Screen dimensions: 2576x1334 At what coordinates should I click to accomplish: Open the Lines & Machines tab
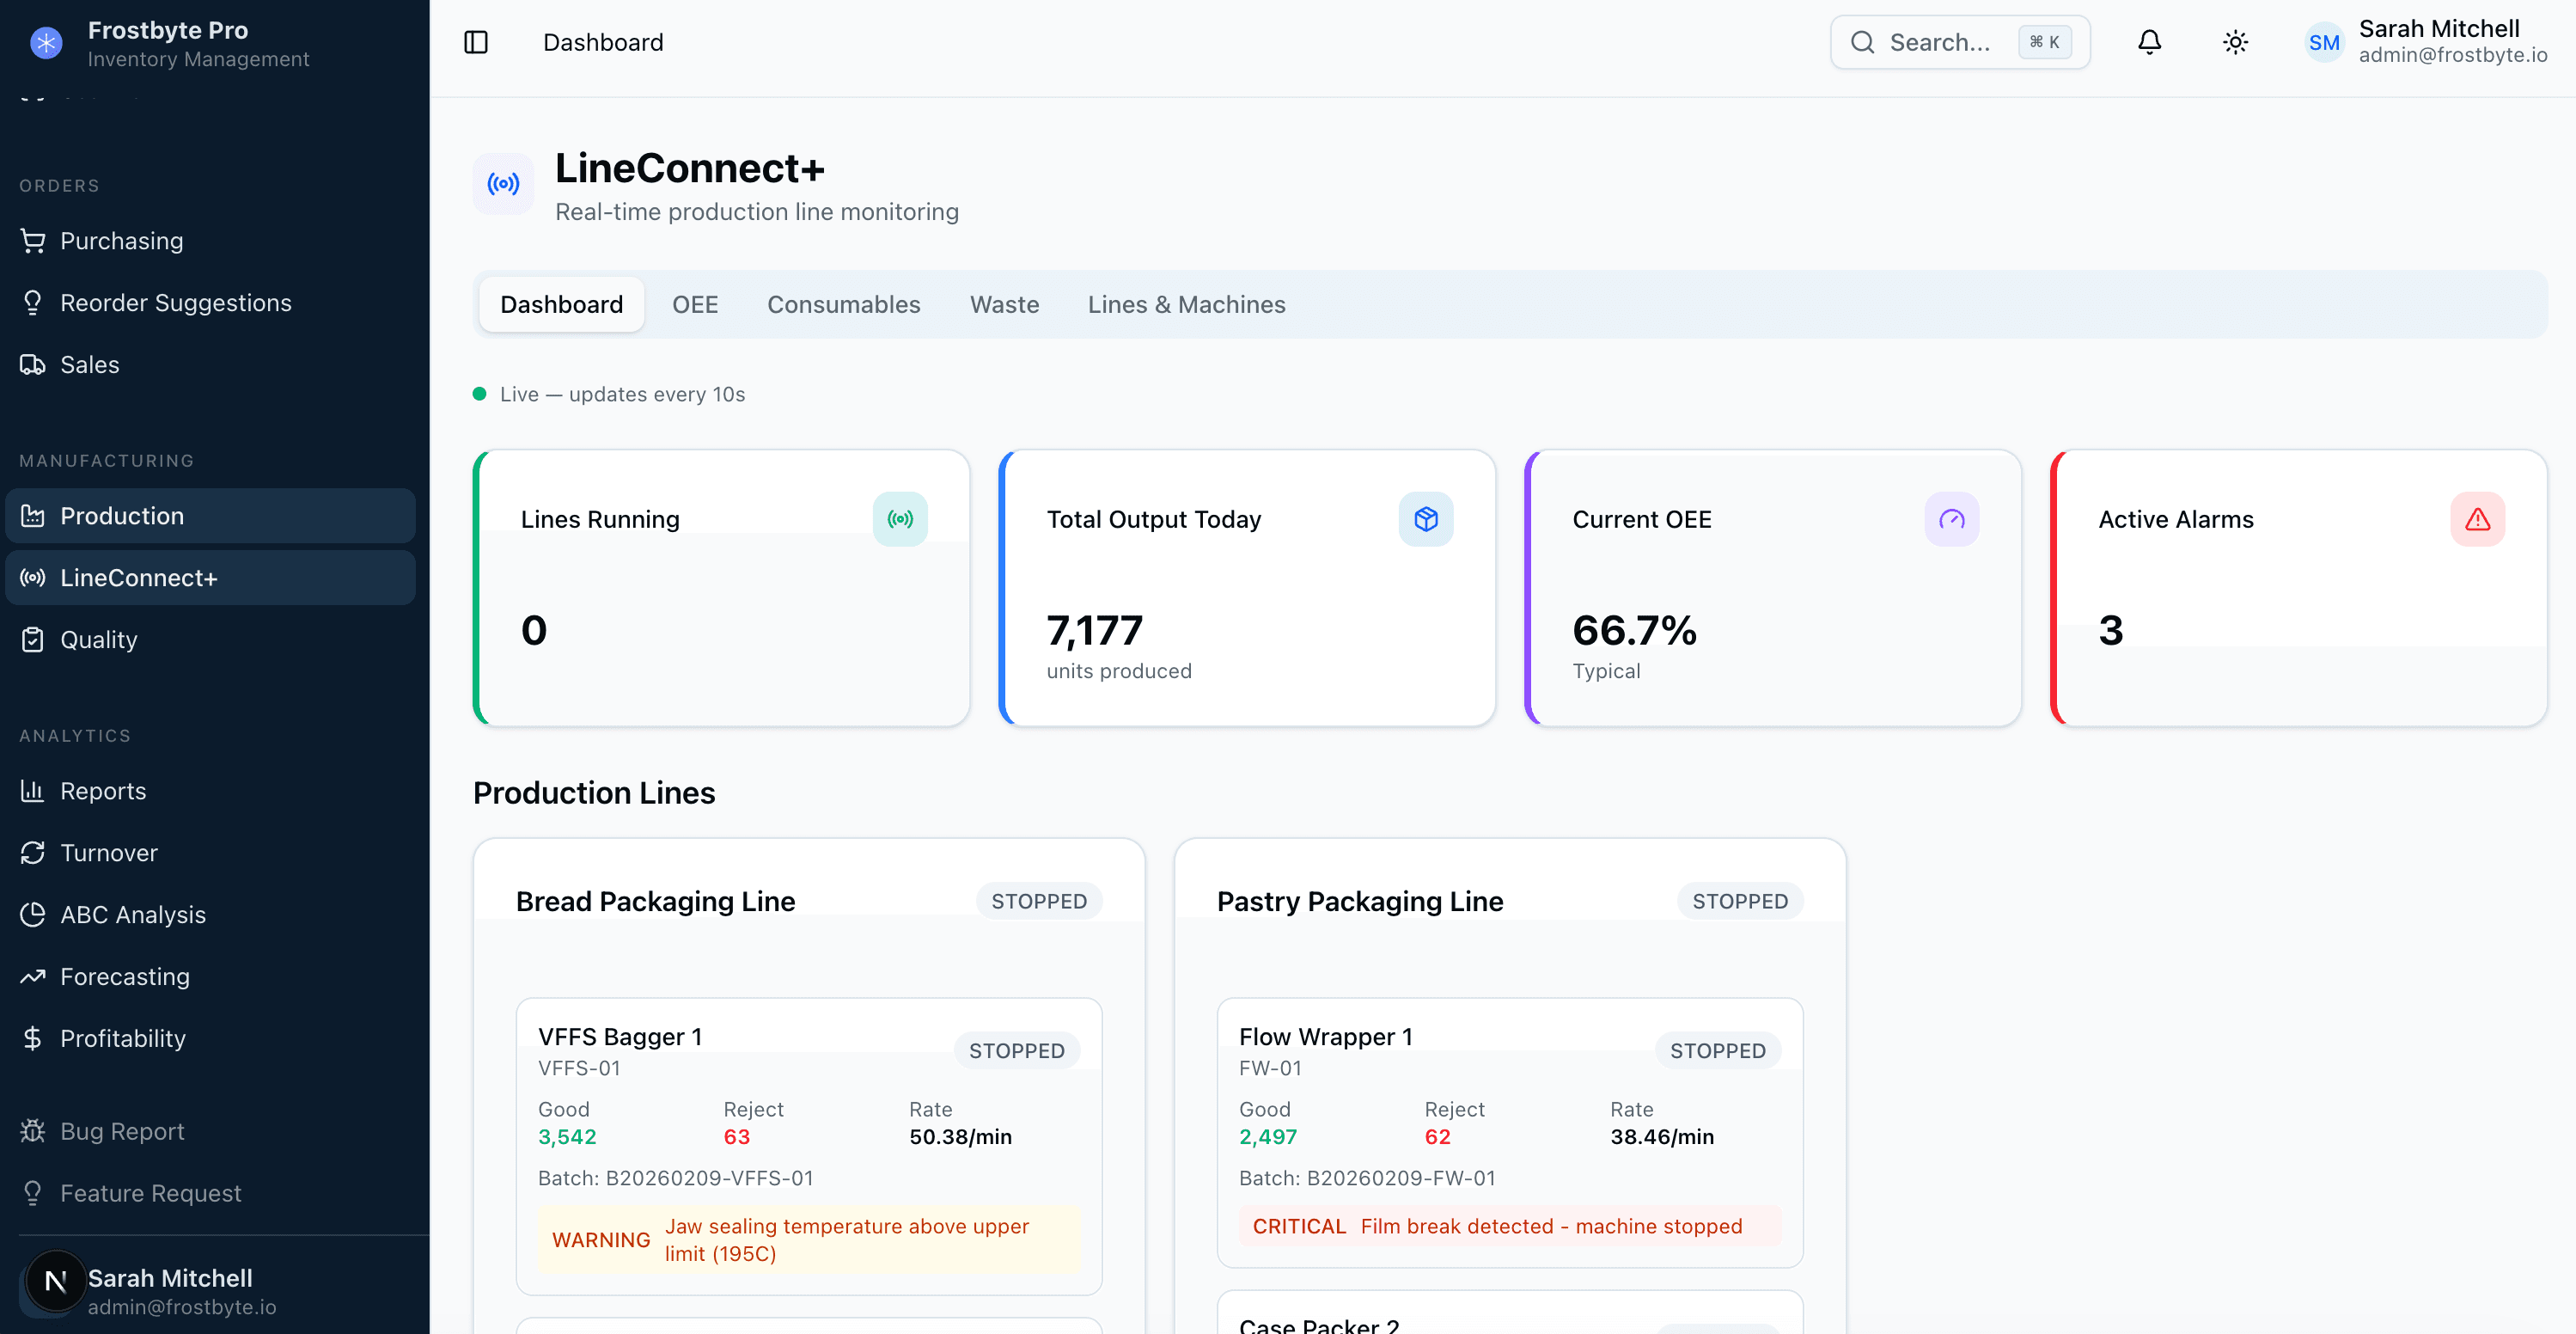pos(1187,304)
